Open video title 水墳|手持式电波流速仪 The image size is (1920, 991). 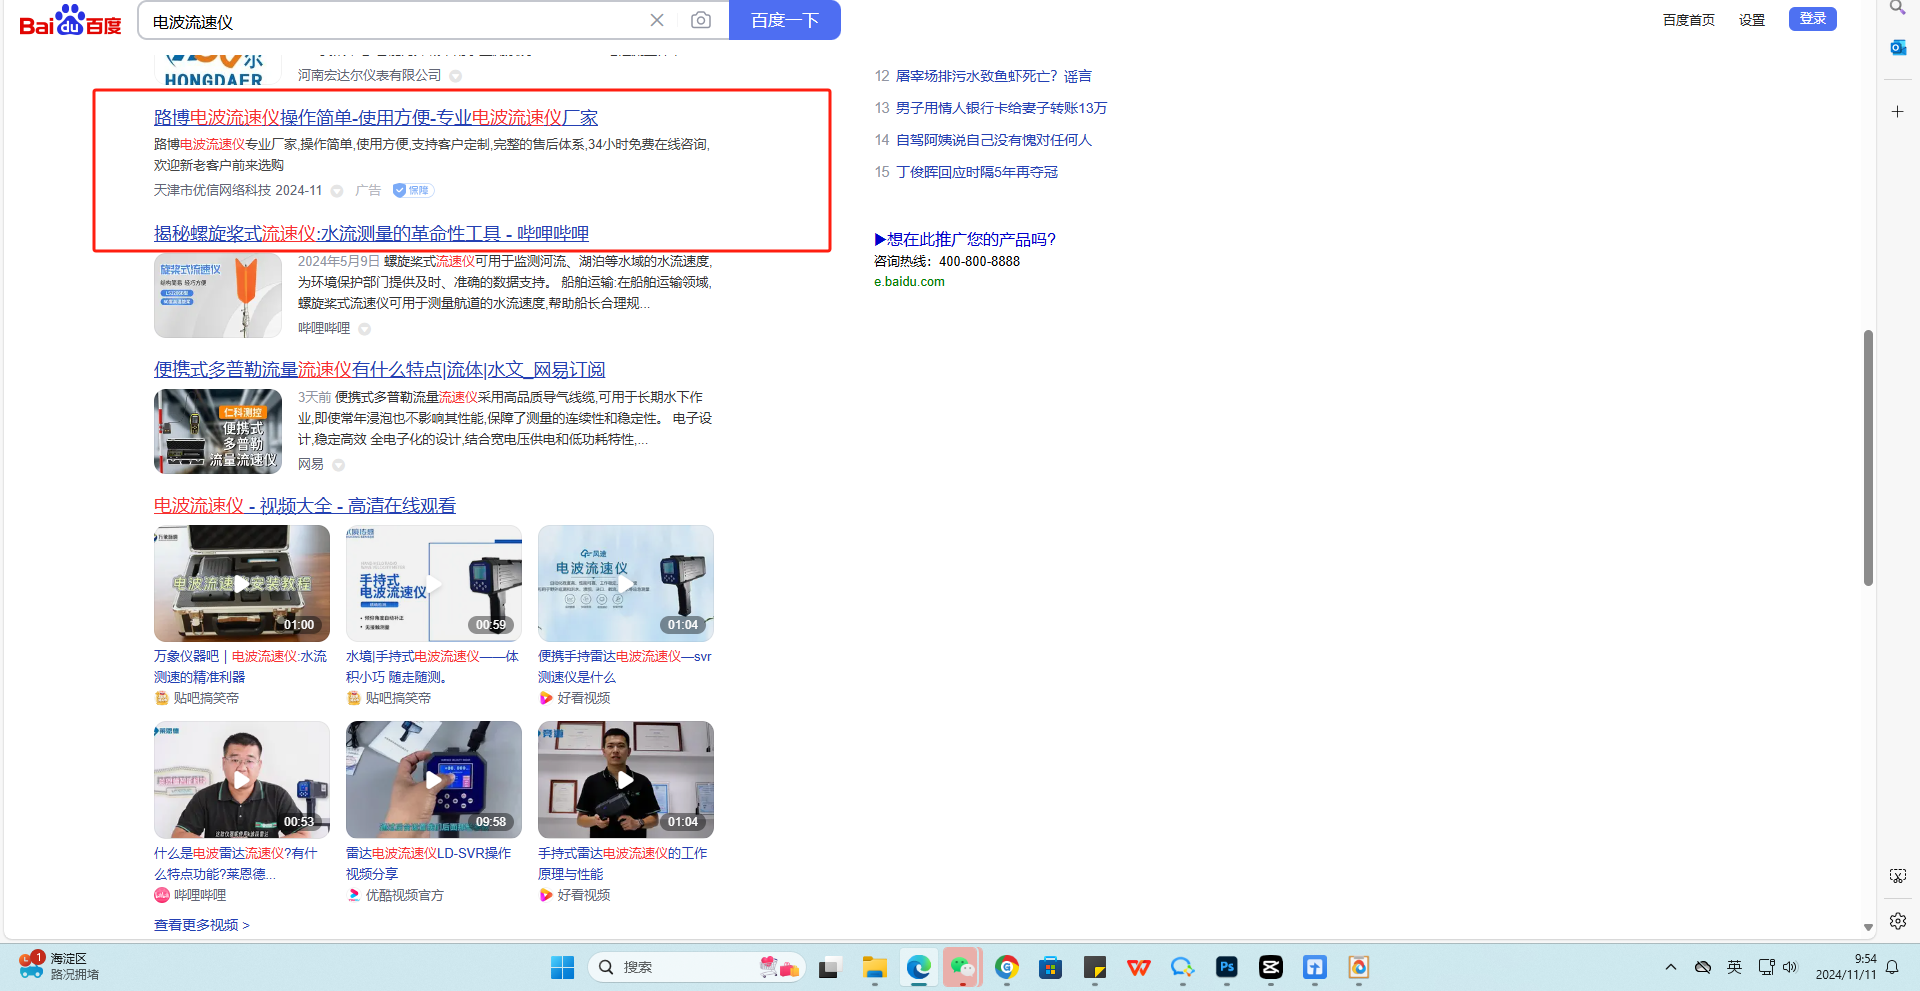(433, 667)
